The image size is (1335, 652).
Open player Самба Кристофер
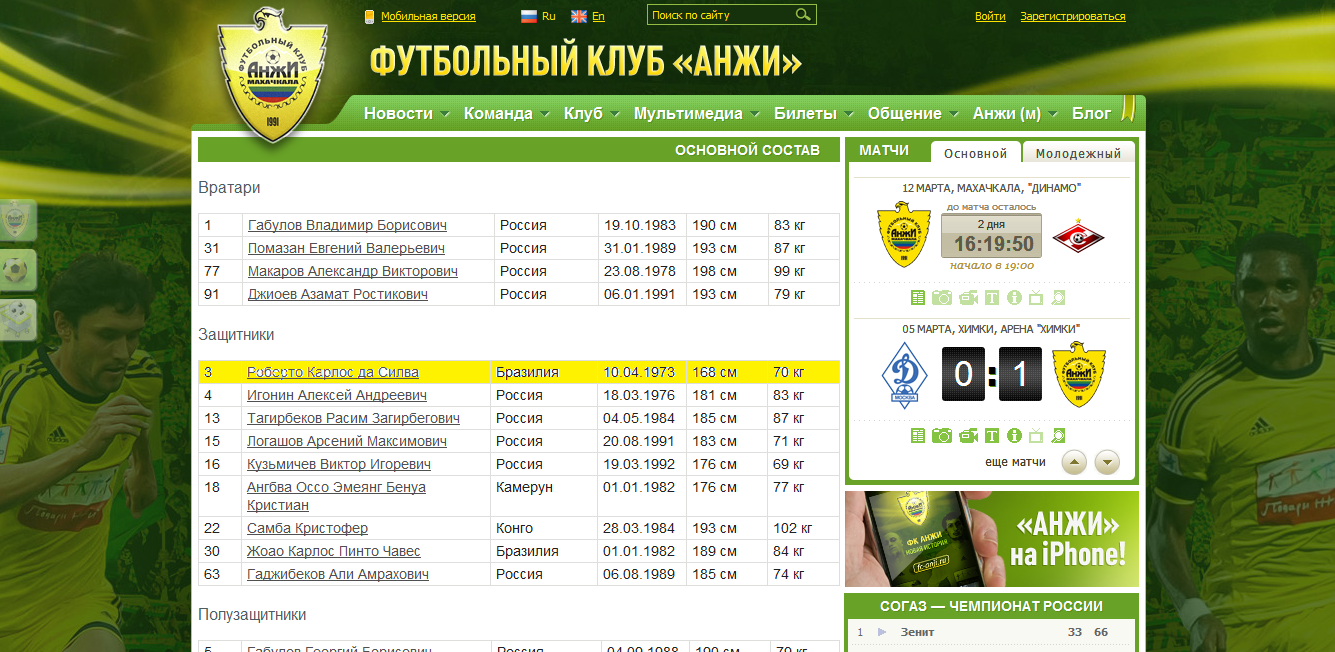click(307, 528)
